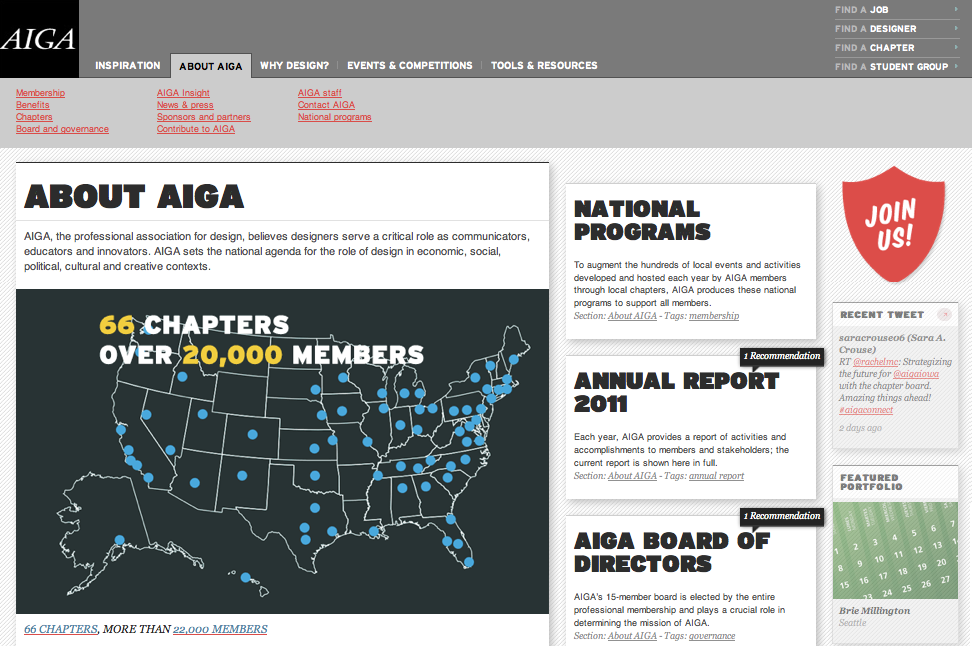
Task: Switch to the Why Design? tab
Action: click(x=294, y=66)
